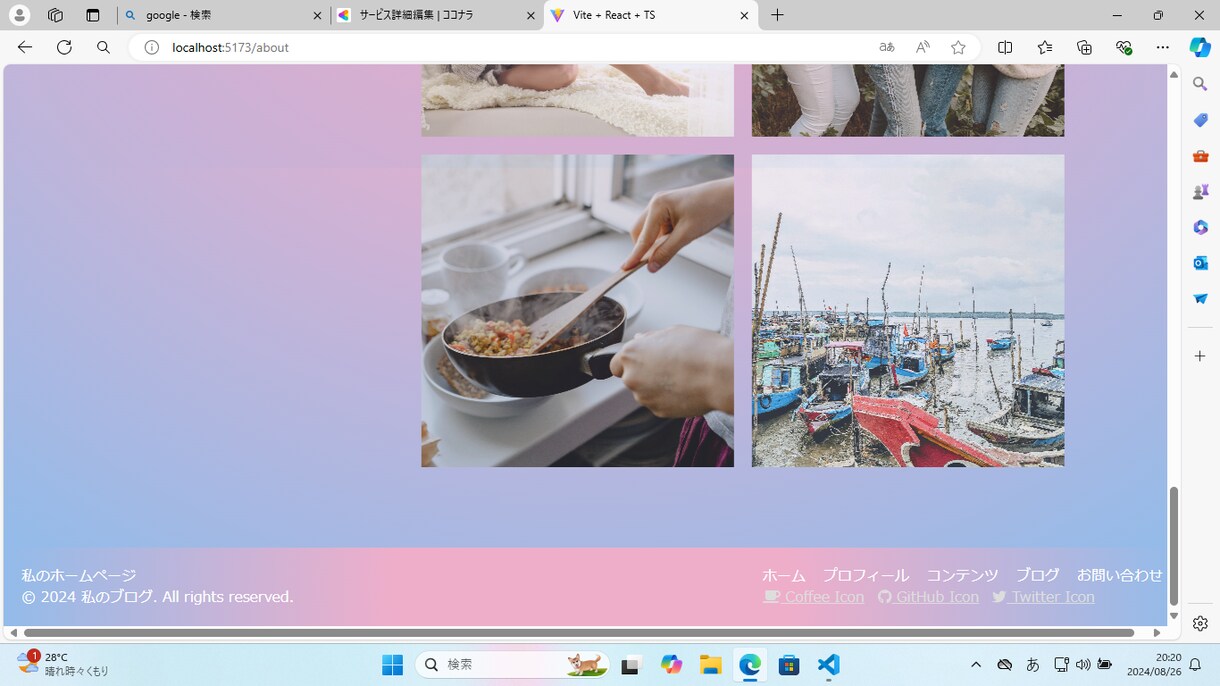
Task: View site information icon in address bar
Action: (152, 47)
